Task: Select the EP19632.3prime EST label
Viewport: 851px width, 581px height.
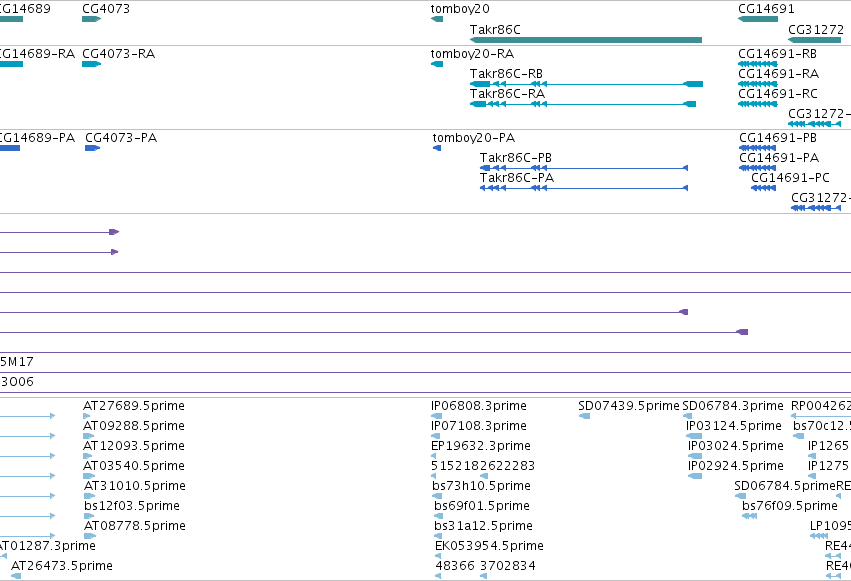Action: pyautogui.click(x=480, y=446)
